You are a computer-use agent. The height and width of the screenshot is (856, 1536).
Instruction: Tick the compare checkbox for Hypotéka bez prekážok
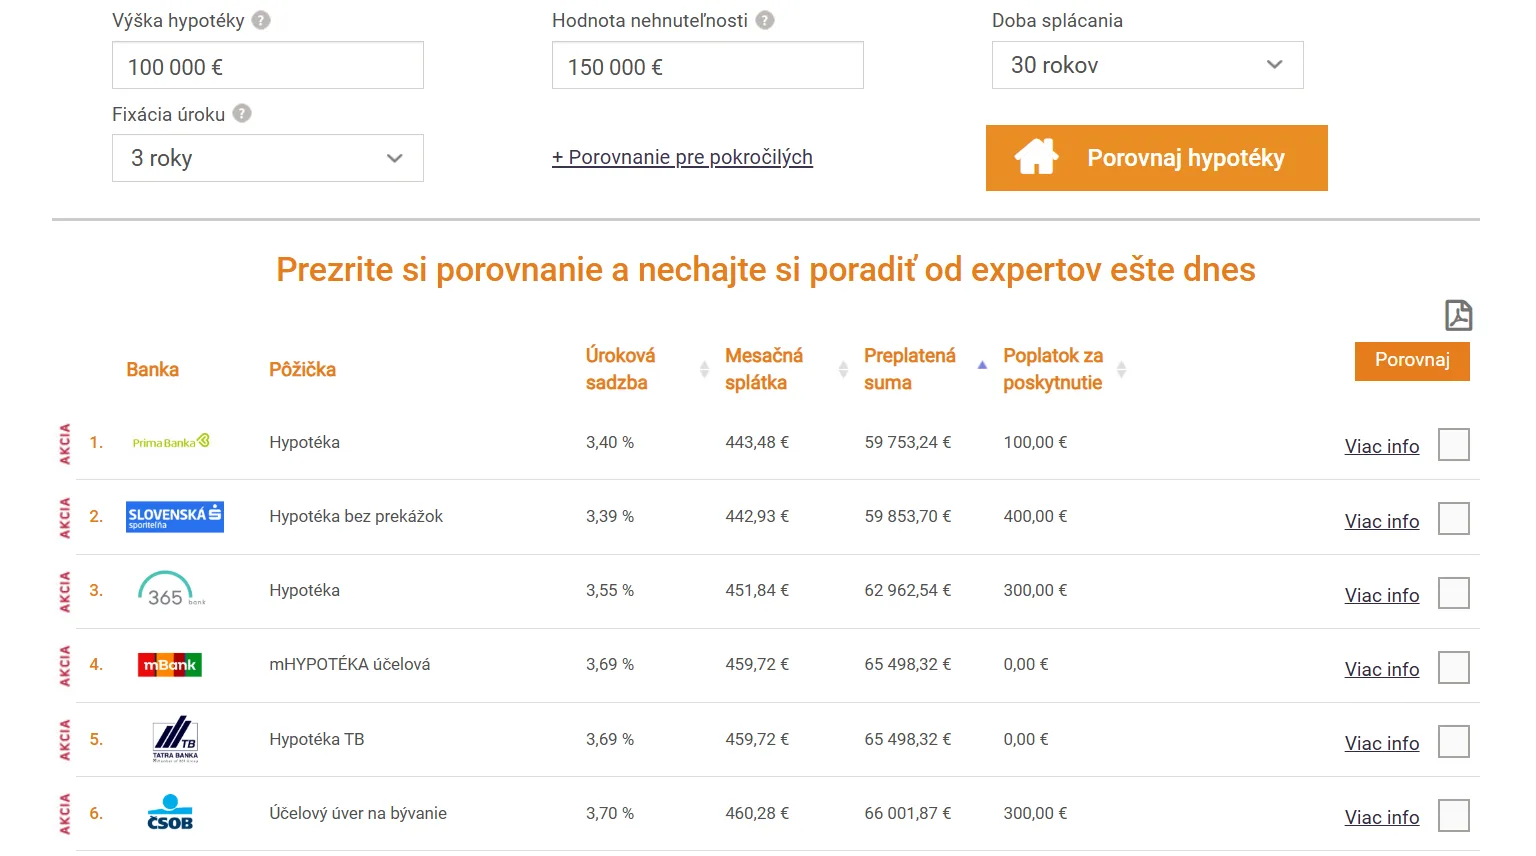coord(1454,519)
